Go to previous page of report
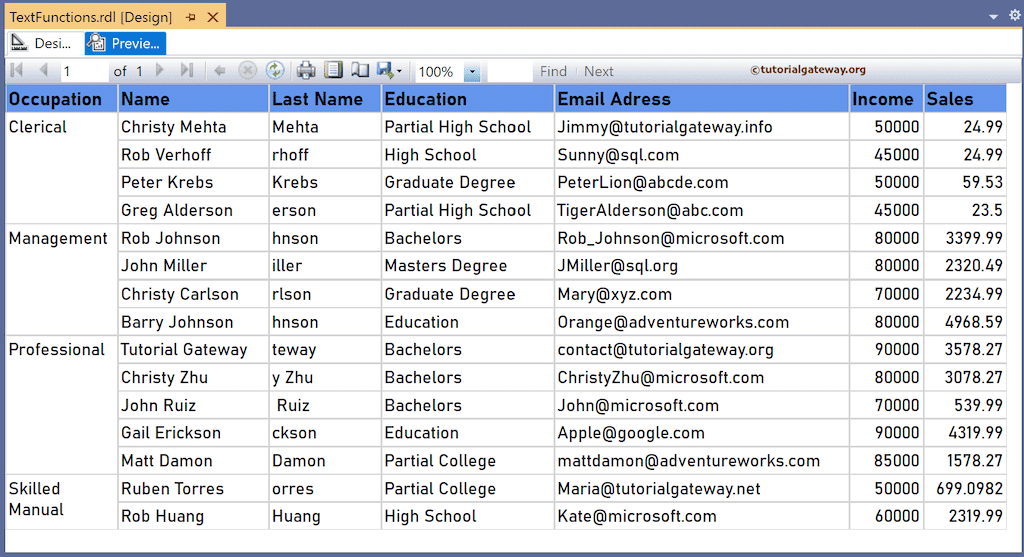 coord(43,71)
